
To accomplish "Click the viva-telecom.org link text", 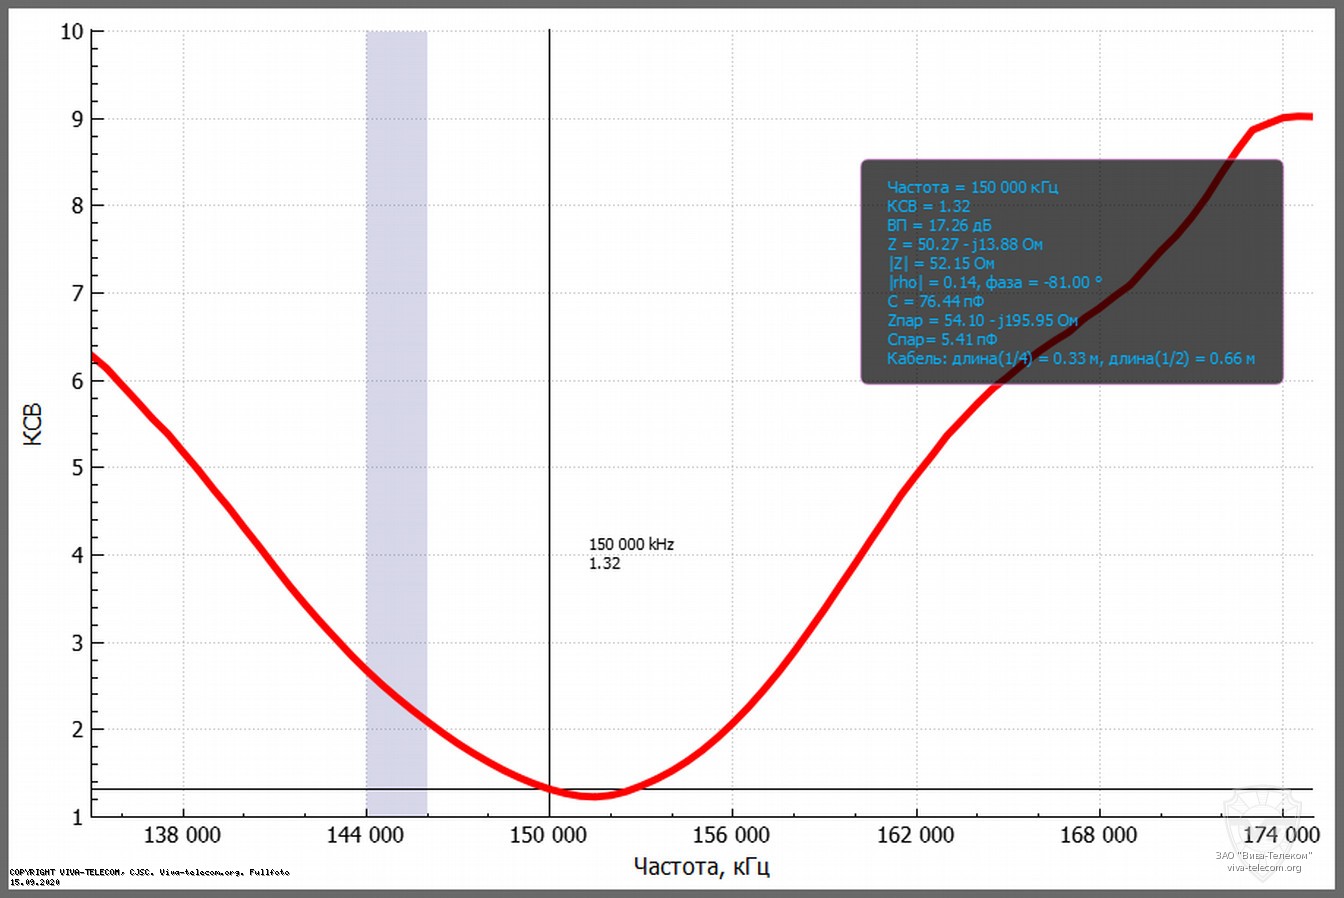I will (x=1264, y=867).
